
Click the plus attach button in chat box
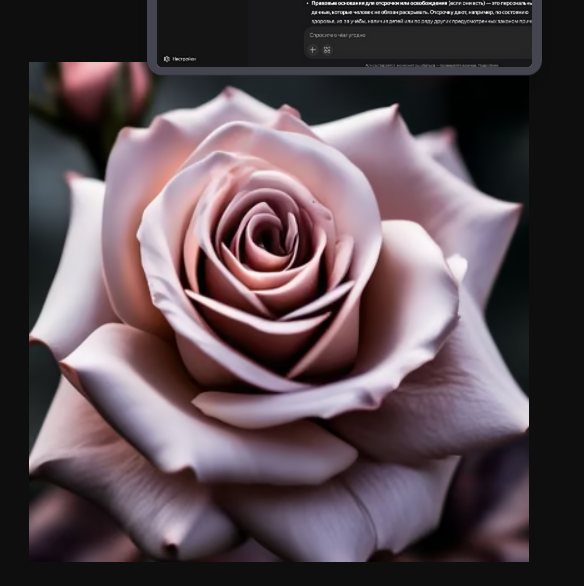pos(313,50)
